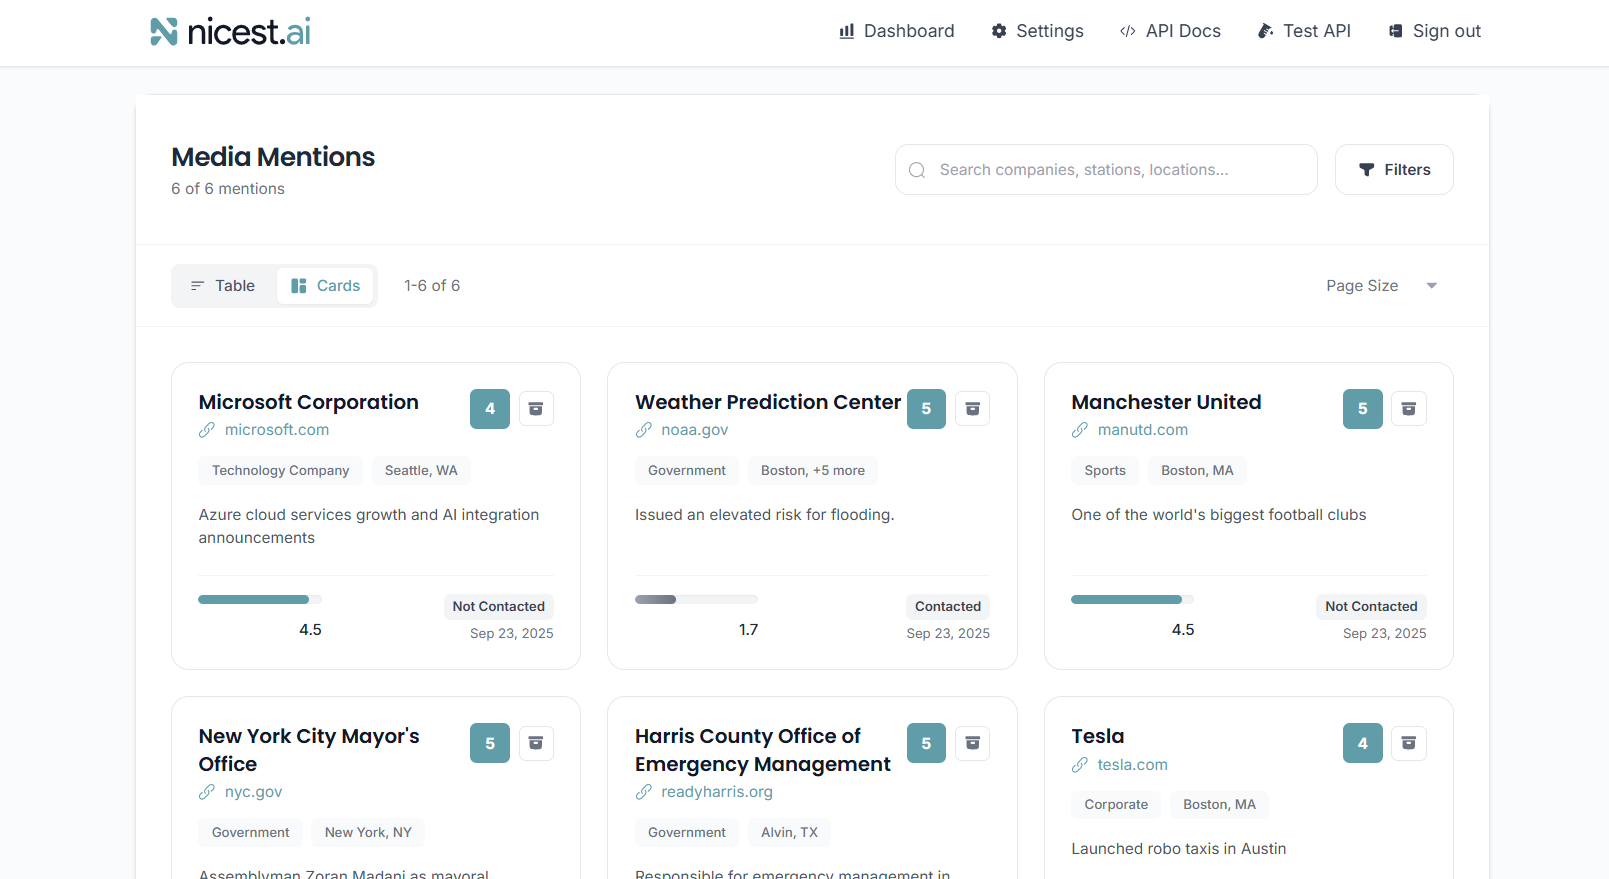
Task: Click score badge 4 on Microsoft card
Action: 490,409
